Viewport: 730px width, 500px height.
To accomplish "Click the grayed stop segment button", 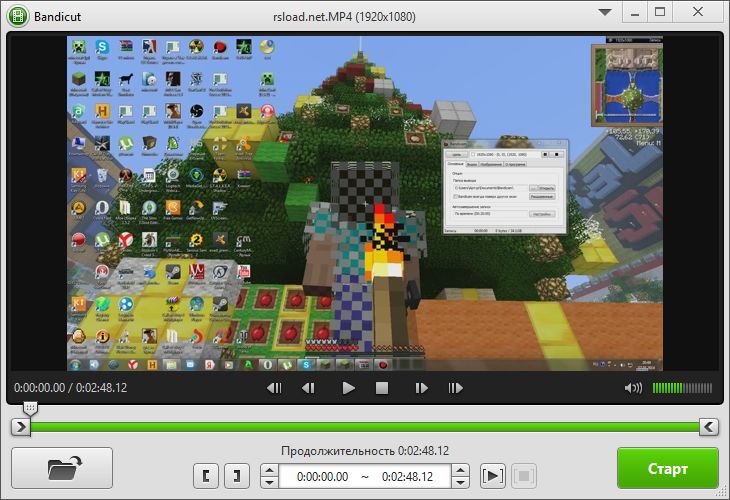I will coord(524,476).
